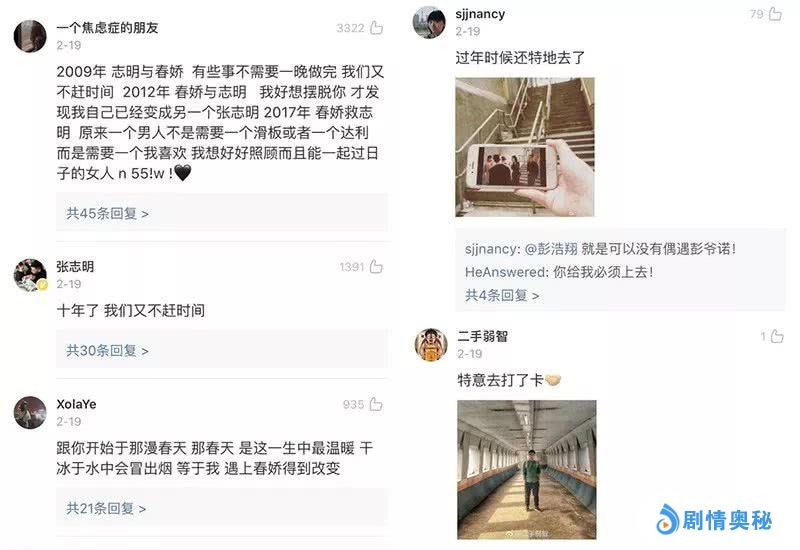Tap thumbs-up on sjjnancy's comment

point(776,13)
